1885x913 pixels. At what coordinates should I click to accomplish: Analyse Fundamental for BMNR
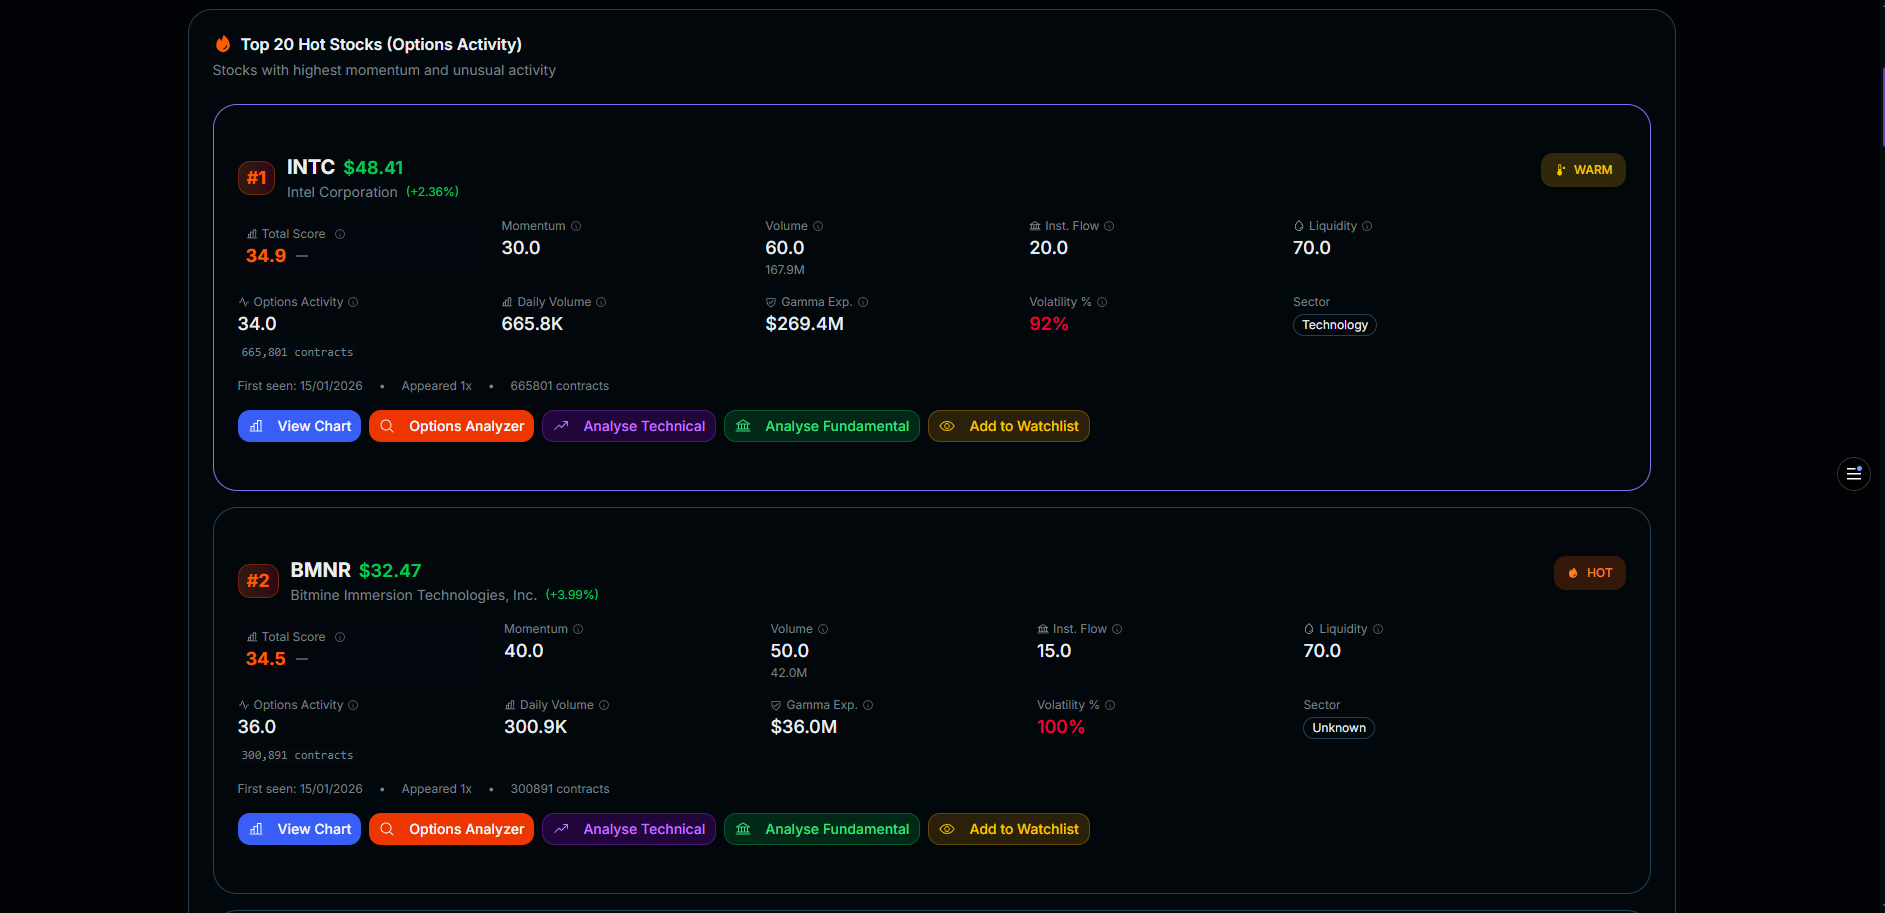click(822, 829)
